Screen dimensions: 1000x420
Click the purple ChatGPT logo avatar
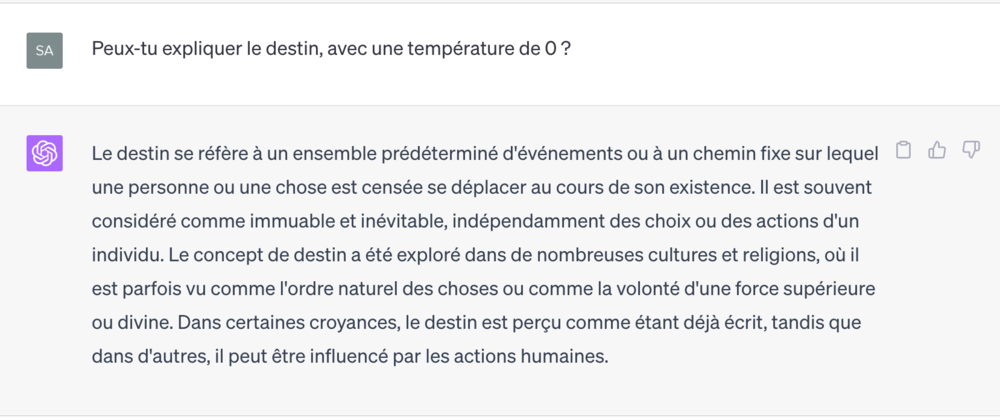point(45,153)
